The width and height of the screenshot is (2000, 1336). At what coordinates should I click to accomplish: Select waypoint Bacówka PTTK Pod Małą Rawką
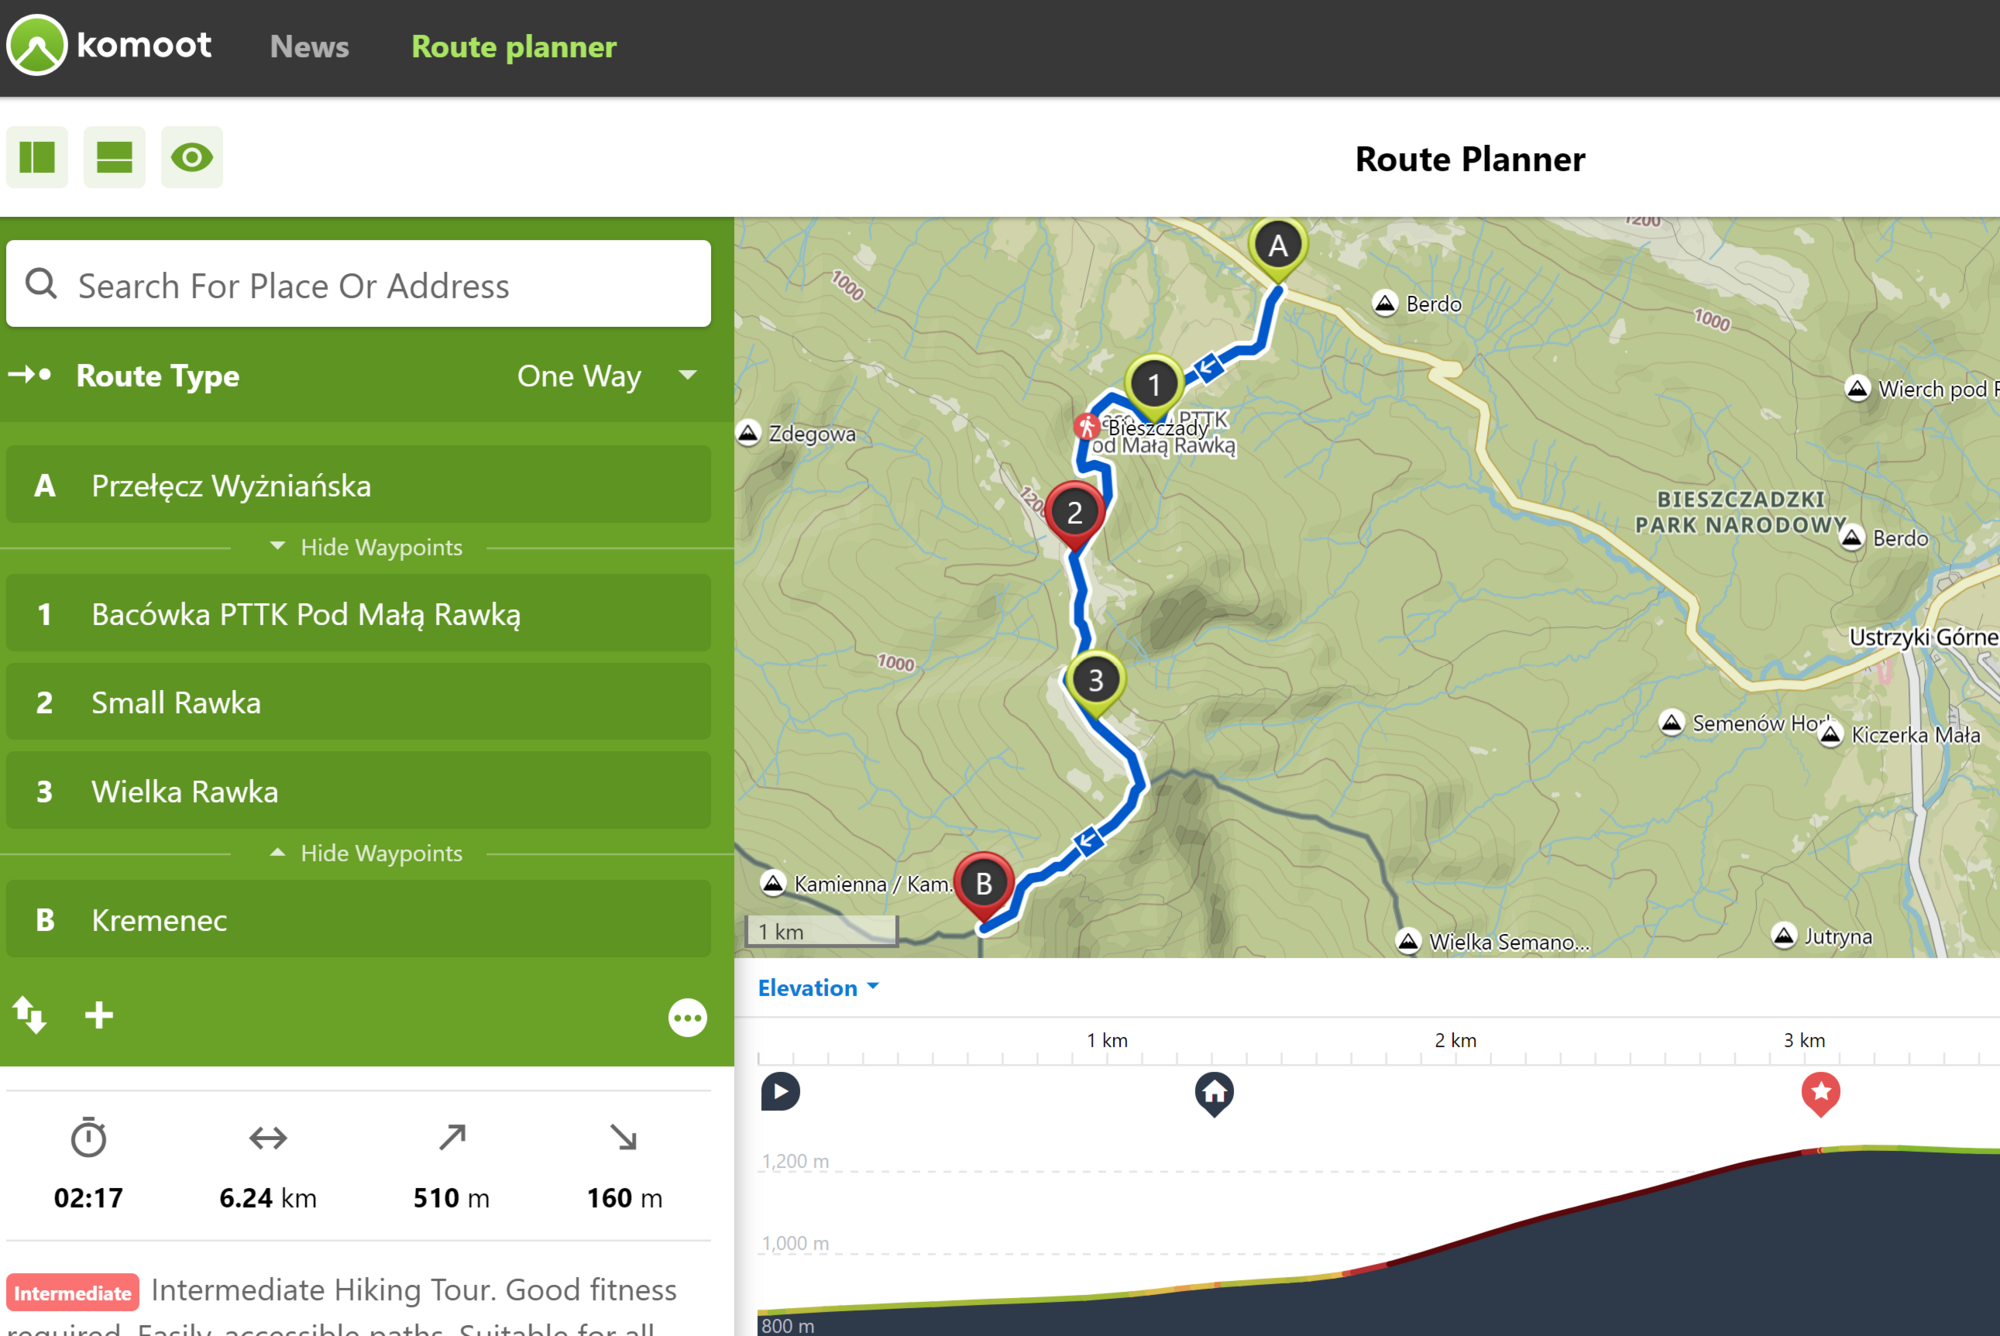(x=359, y=613)
